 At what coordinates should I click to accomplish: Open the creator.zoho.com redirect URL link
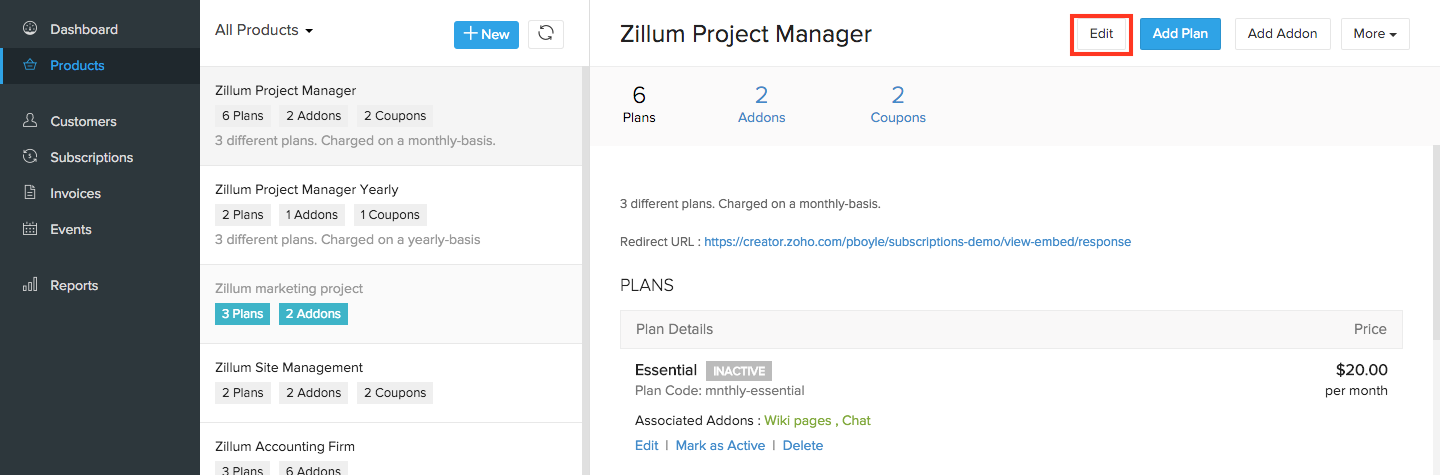917,242
